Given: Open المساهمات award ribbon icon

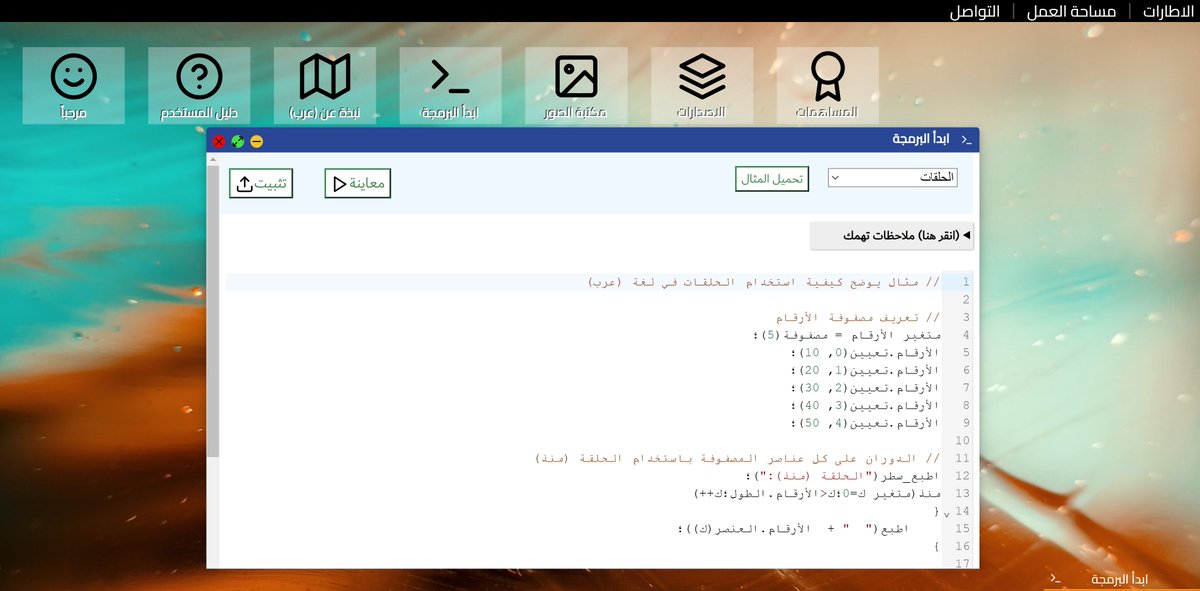Looking at the screenshot, I should [828, 85].
